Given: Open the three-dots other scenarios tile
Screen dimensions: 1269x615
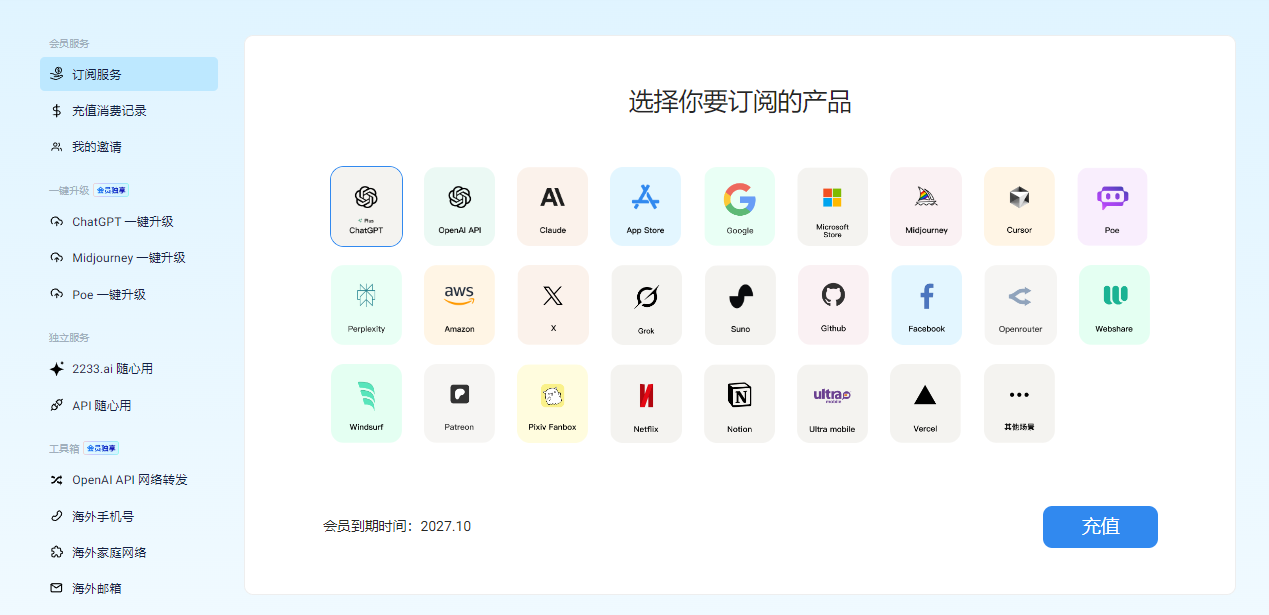Looking at the screenshot, I should pos(1019,403).
